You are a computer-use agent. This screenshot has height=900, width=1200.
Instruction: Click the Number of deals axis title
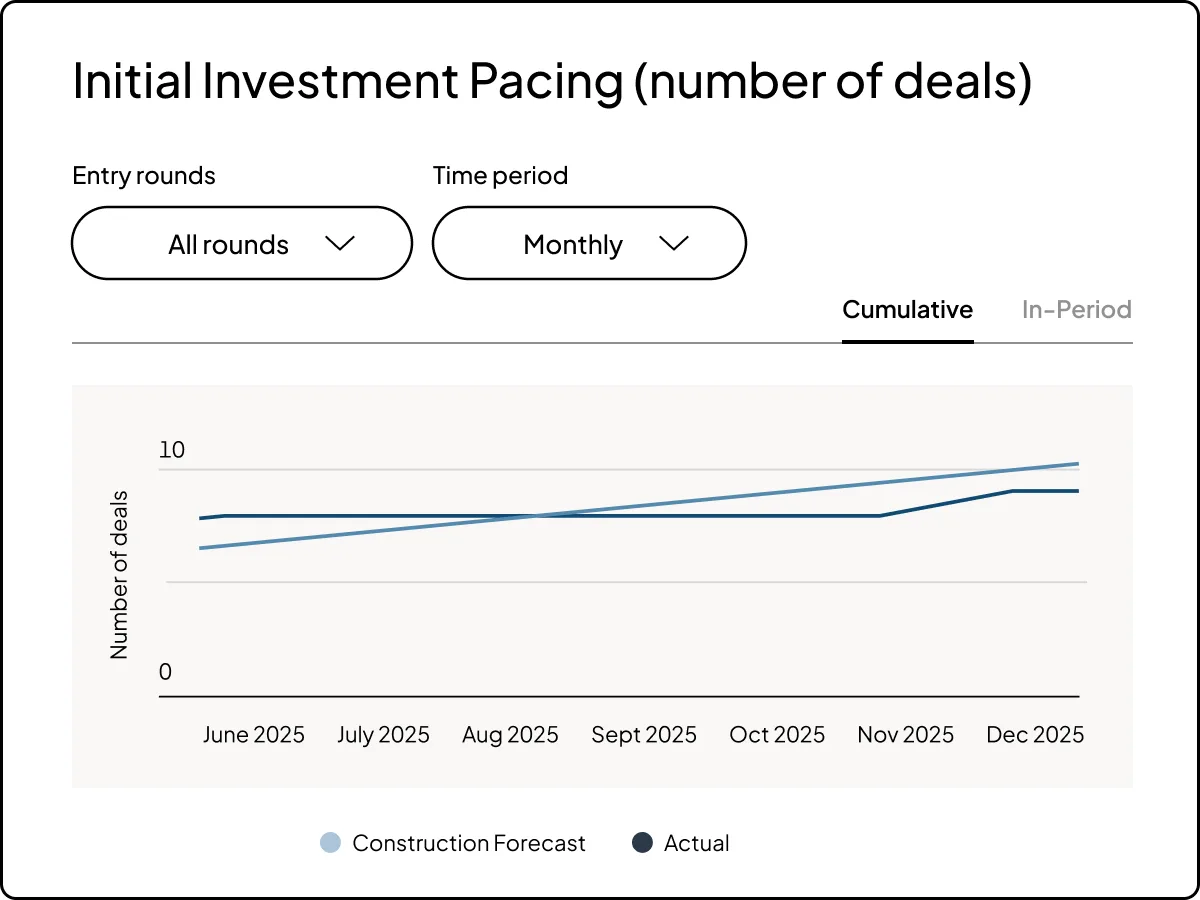tap(120, 574)
